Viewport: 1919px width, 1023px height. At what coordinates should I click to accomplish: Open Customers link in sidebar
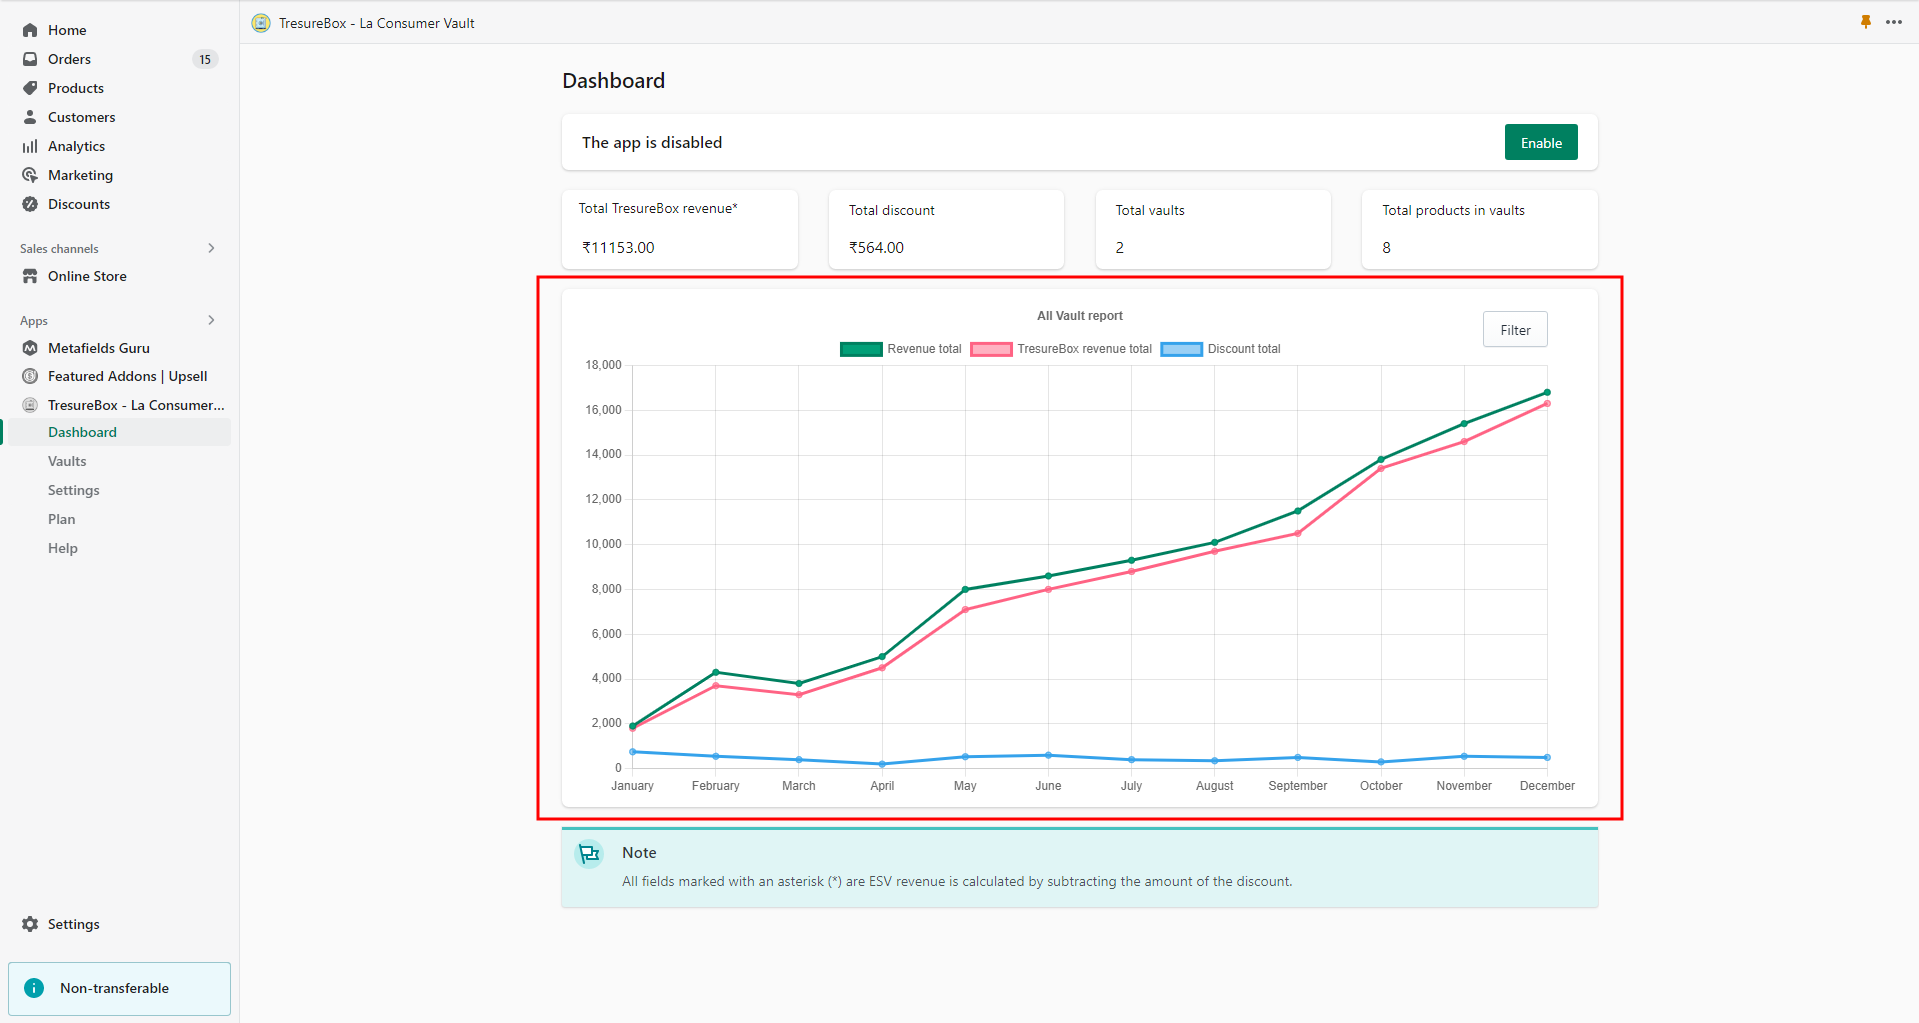82,117
